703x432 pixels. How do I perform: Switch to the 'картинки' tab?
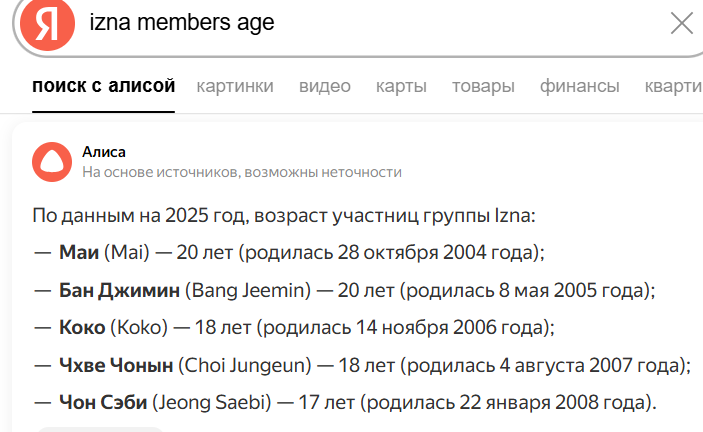pyautogui.click(x=235, y=86)
